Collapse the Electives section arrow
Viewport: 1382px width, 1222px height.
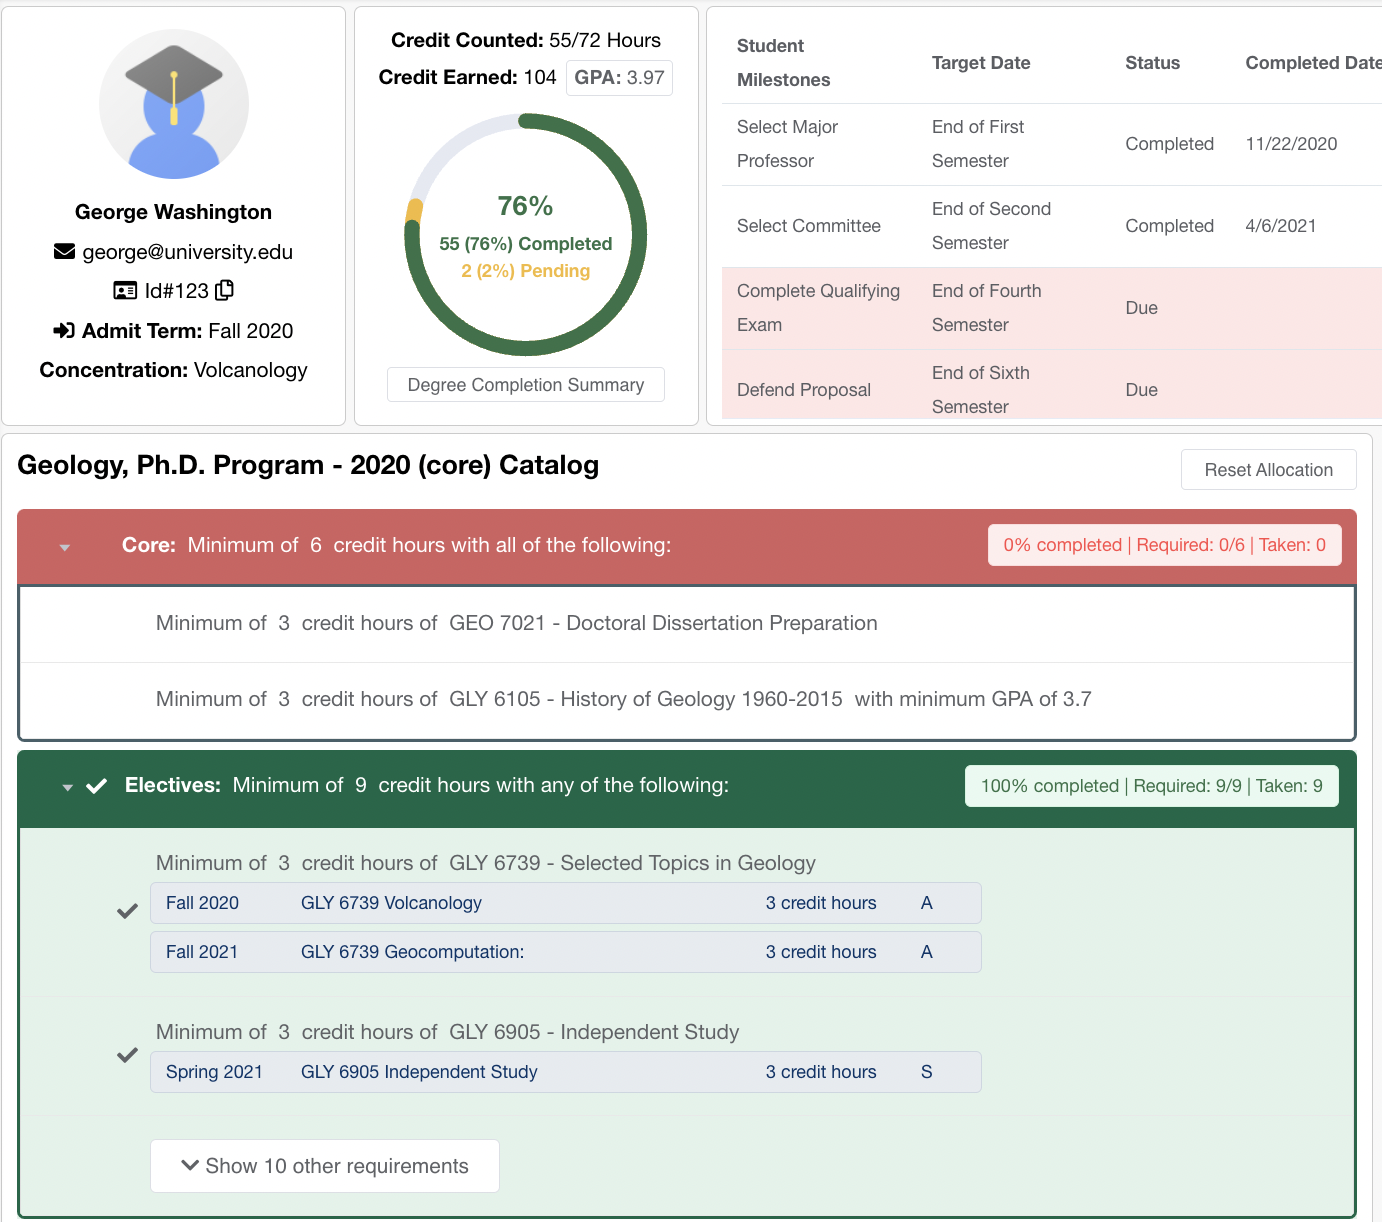click(x=67, y=787)
